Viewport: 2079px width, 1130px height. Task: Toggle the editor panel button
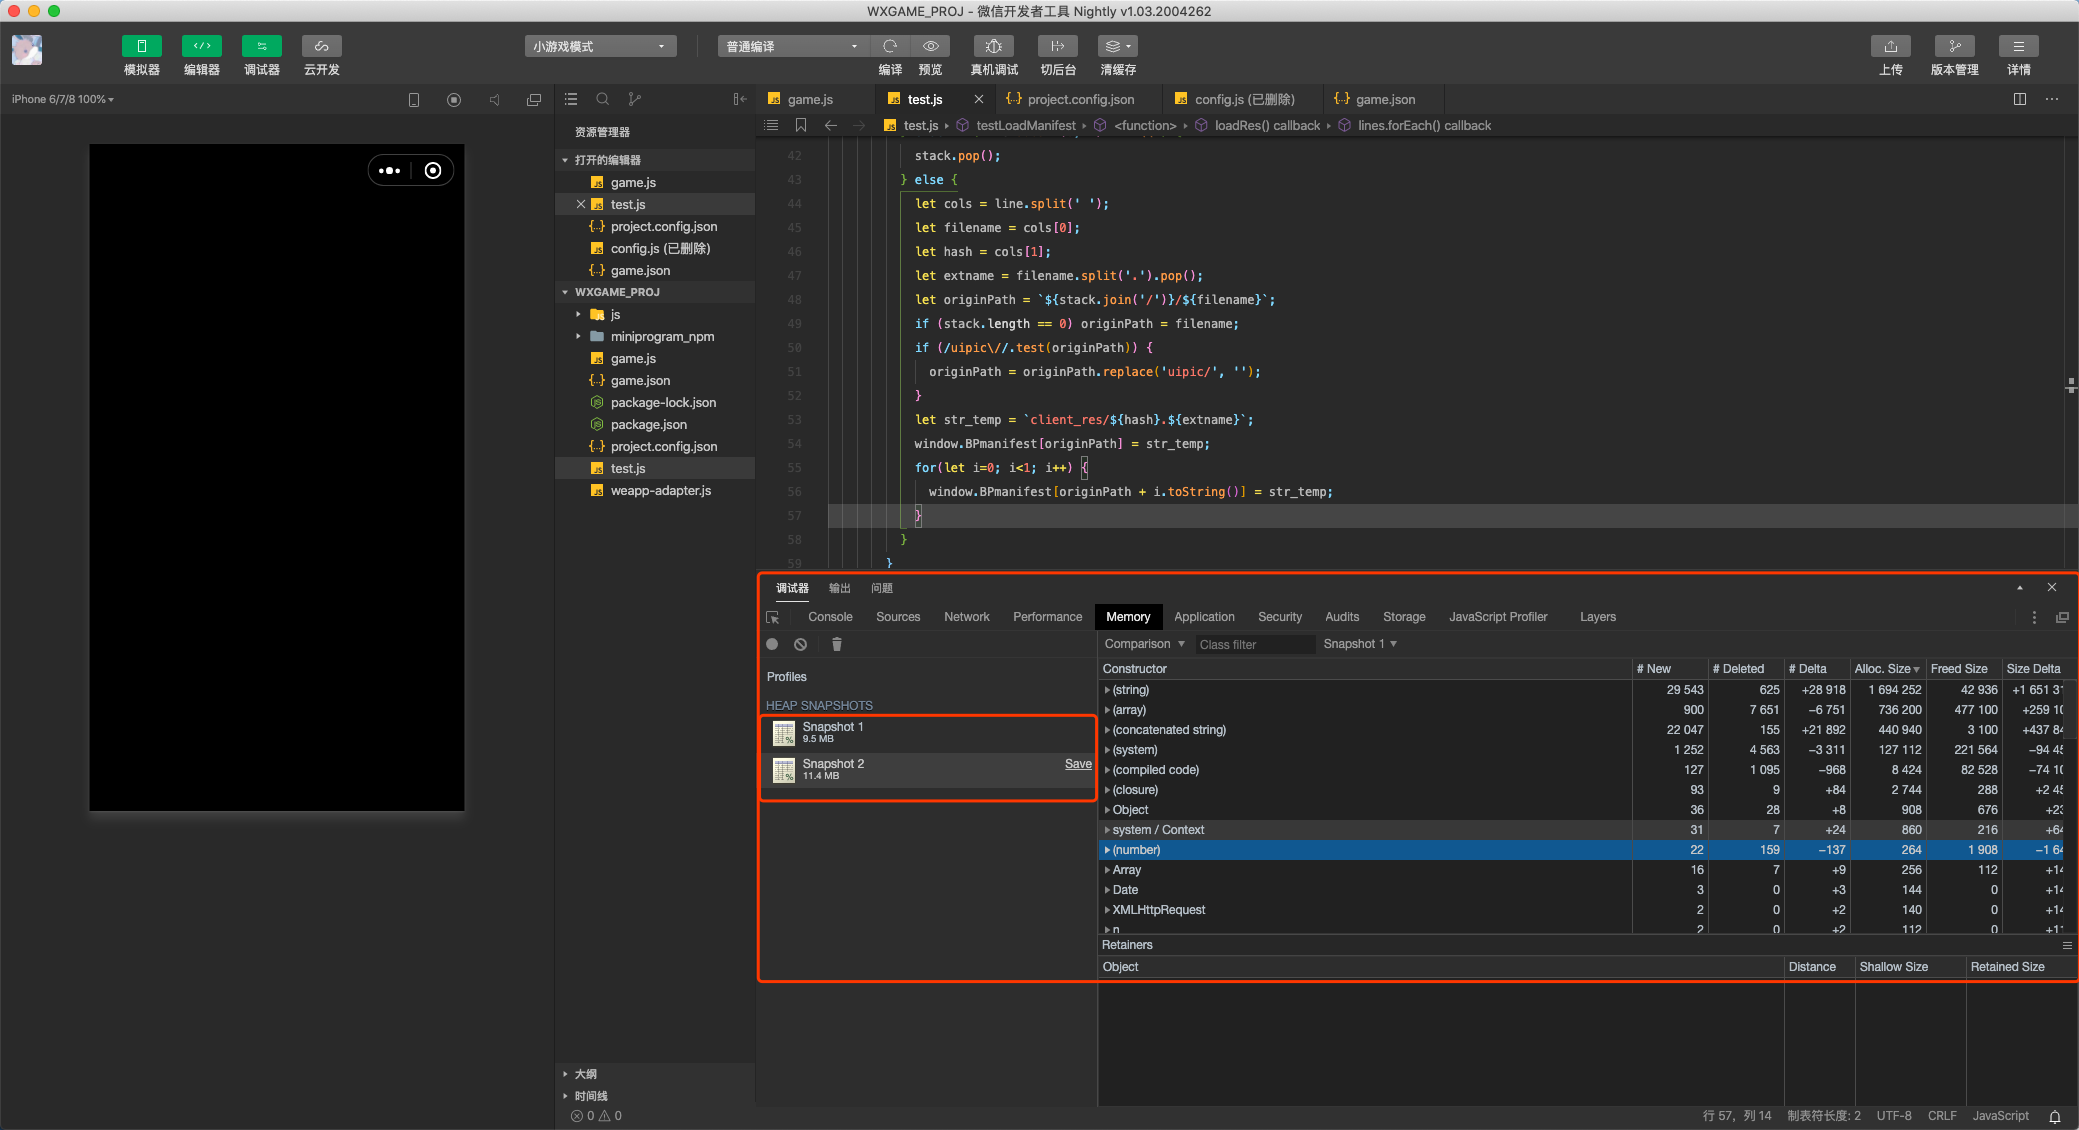[201, 46]
